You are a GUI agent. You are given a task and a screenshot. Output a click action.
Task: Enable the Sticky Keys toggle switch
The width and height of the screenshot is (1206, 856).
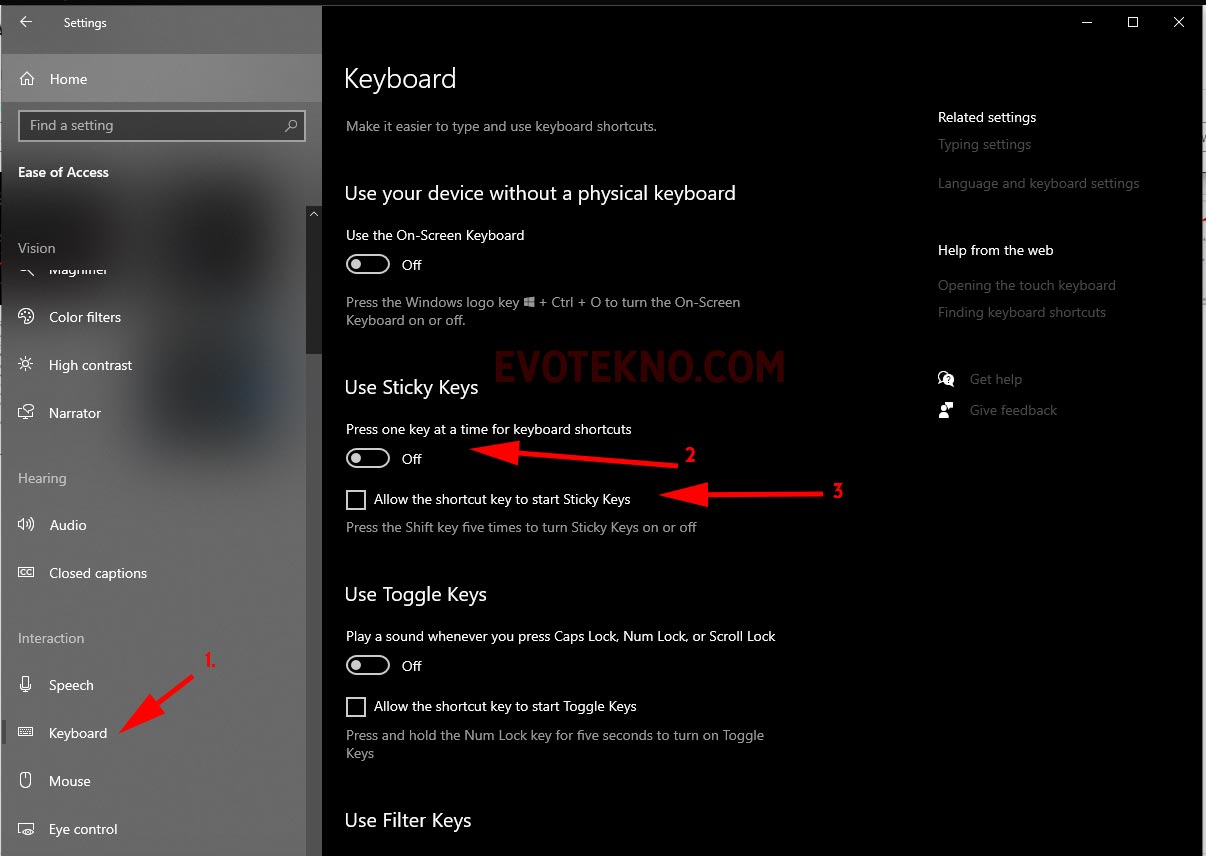[x=367, y=459]
